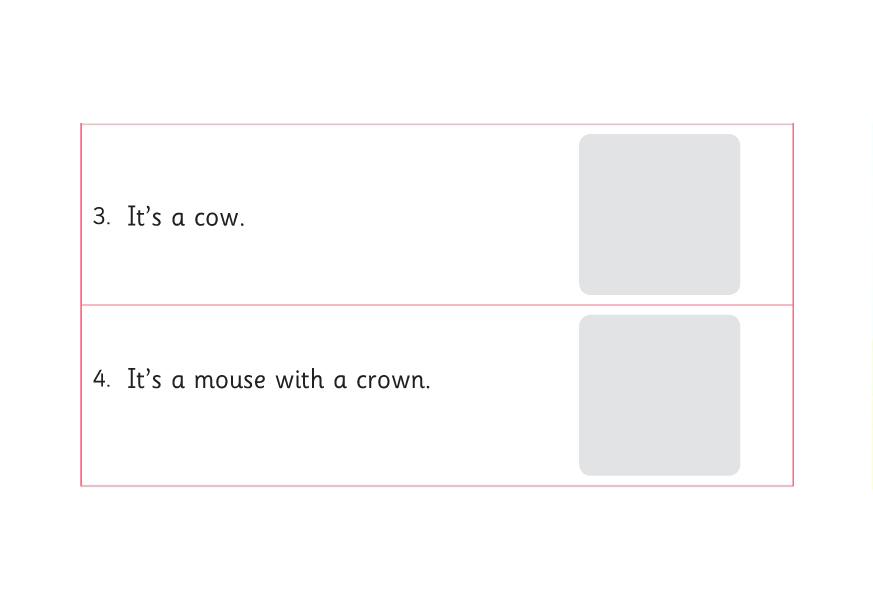
Task: Click the word "mouse"
Action: (229, 381)
